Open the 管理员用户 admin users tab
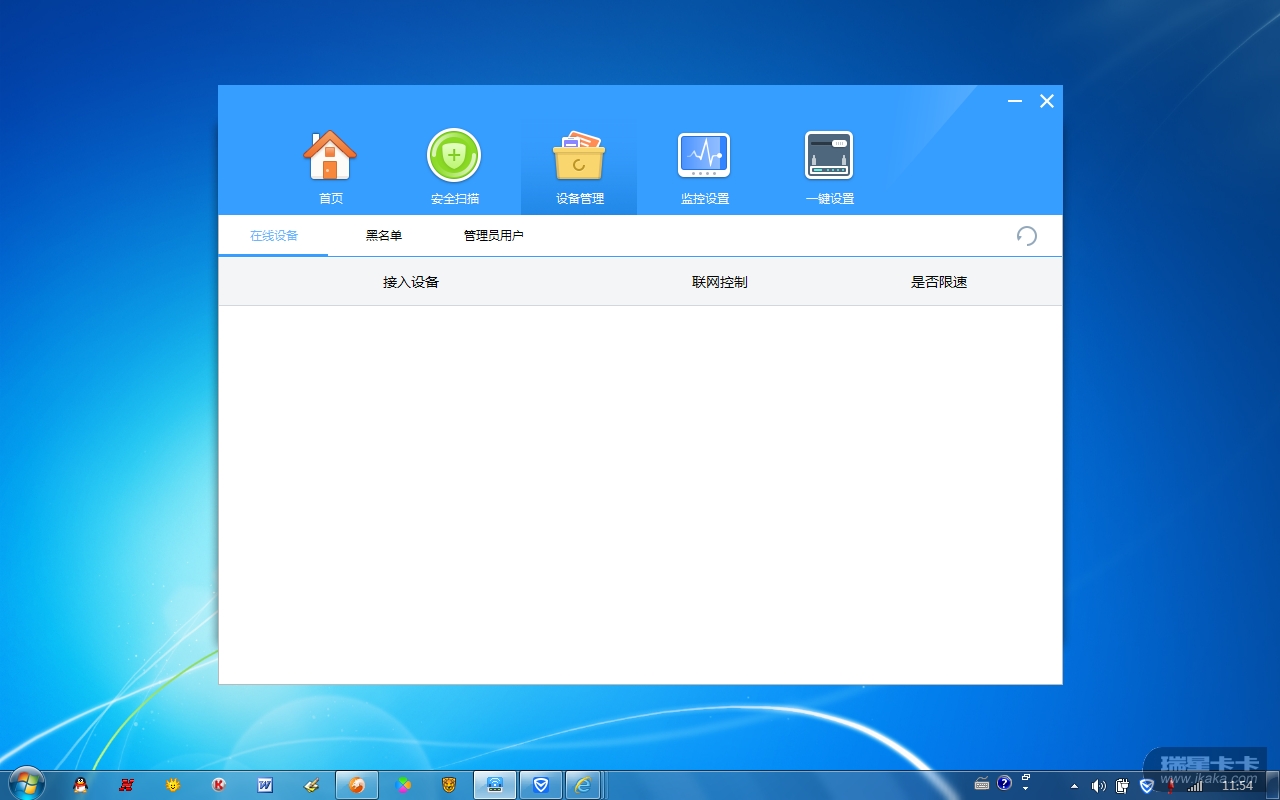This screenshot has height=800, width=1280. tap(493, 236)
